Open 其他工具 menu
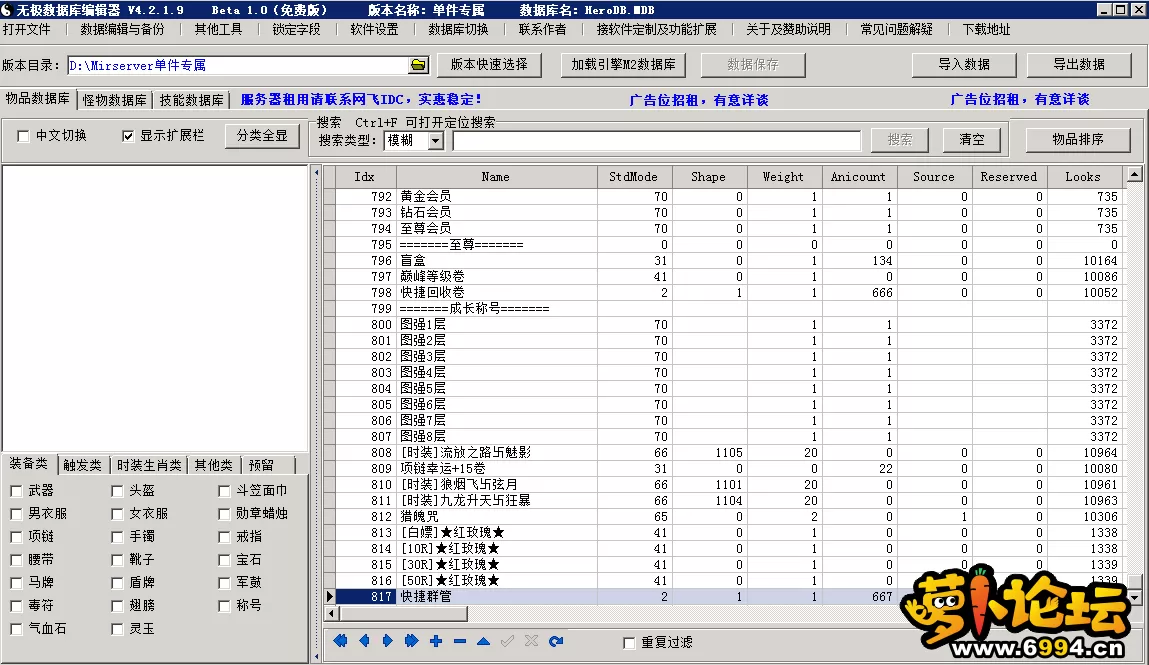Screen dimensions: 1149x665 (x=218, y=29)
